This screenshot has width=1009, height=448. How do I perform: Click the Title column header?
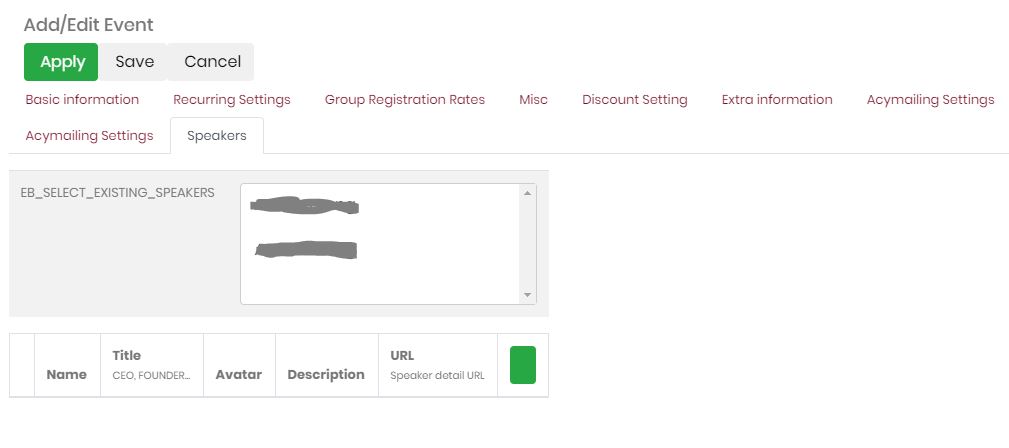click(x=127, y=355)
